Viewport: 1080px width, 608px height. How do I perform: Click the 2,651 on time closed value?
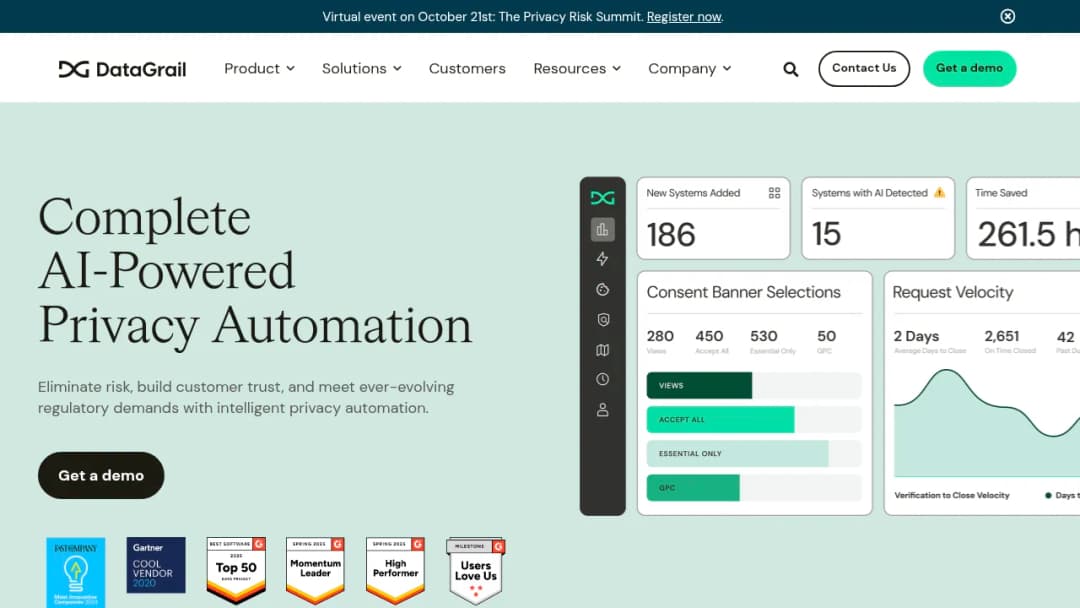1001,336
